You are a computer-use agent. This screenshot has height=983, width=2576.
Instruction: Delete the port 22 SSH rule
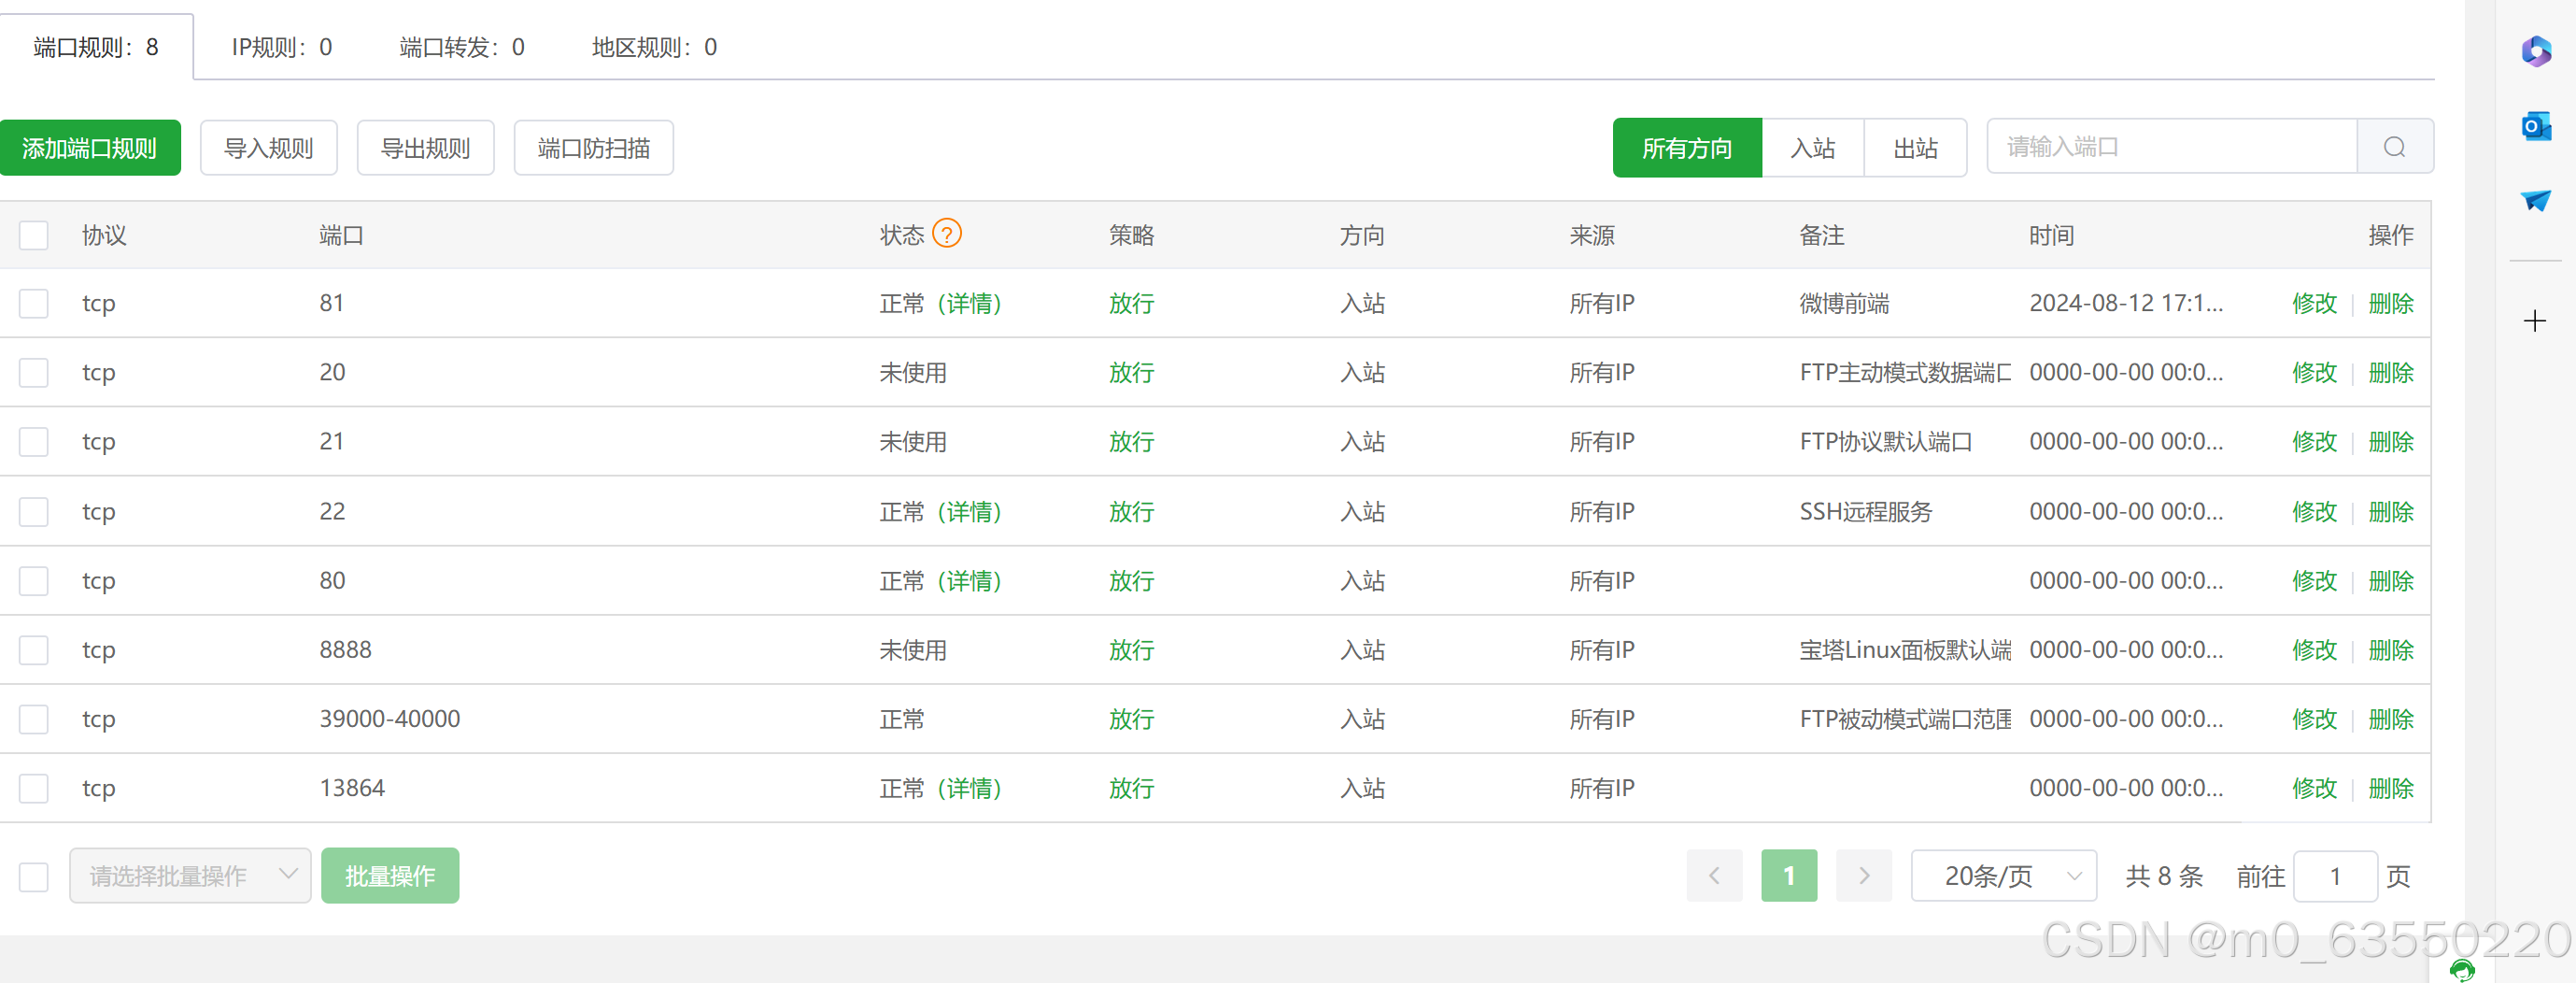pos(2390,511)
